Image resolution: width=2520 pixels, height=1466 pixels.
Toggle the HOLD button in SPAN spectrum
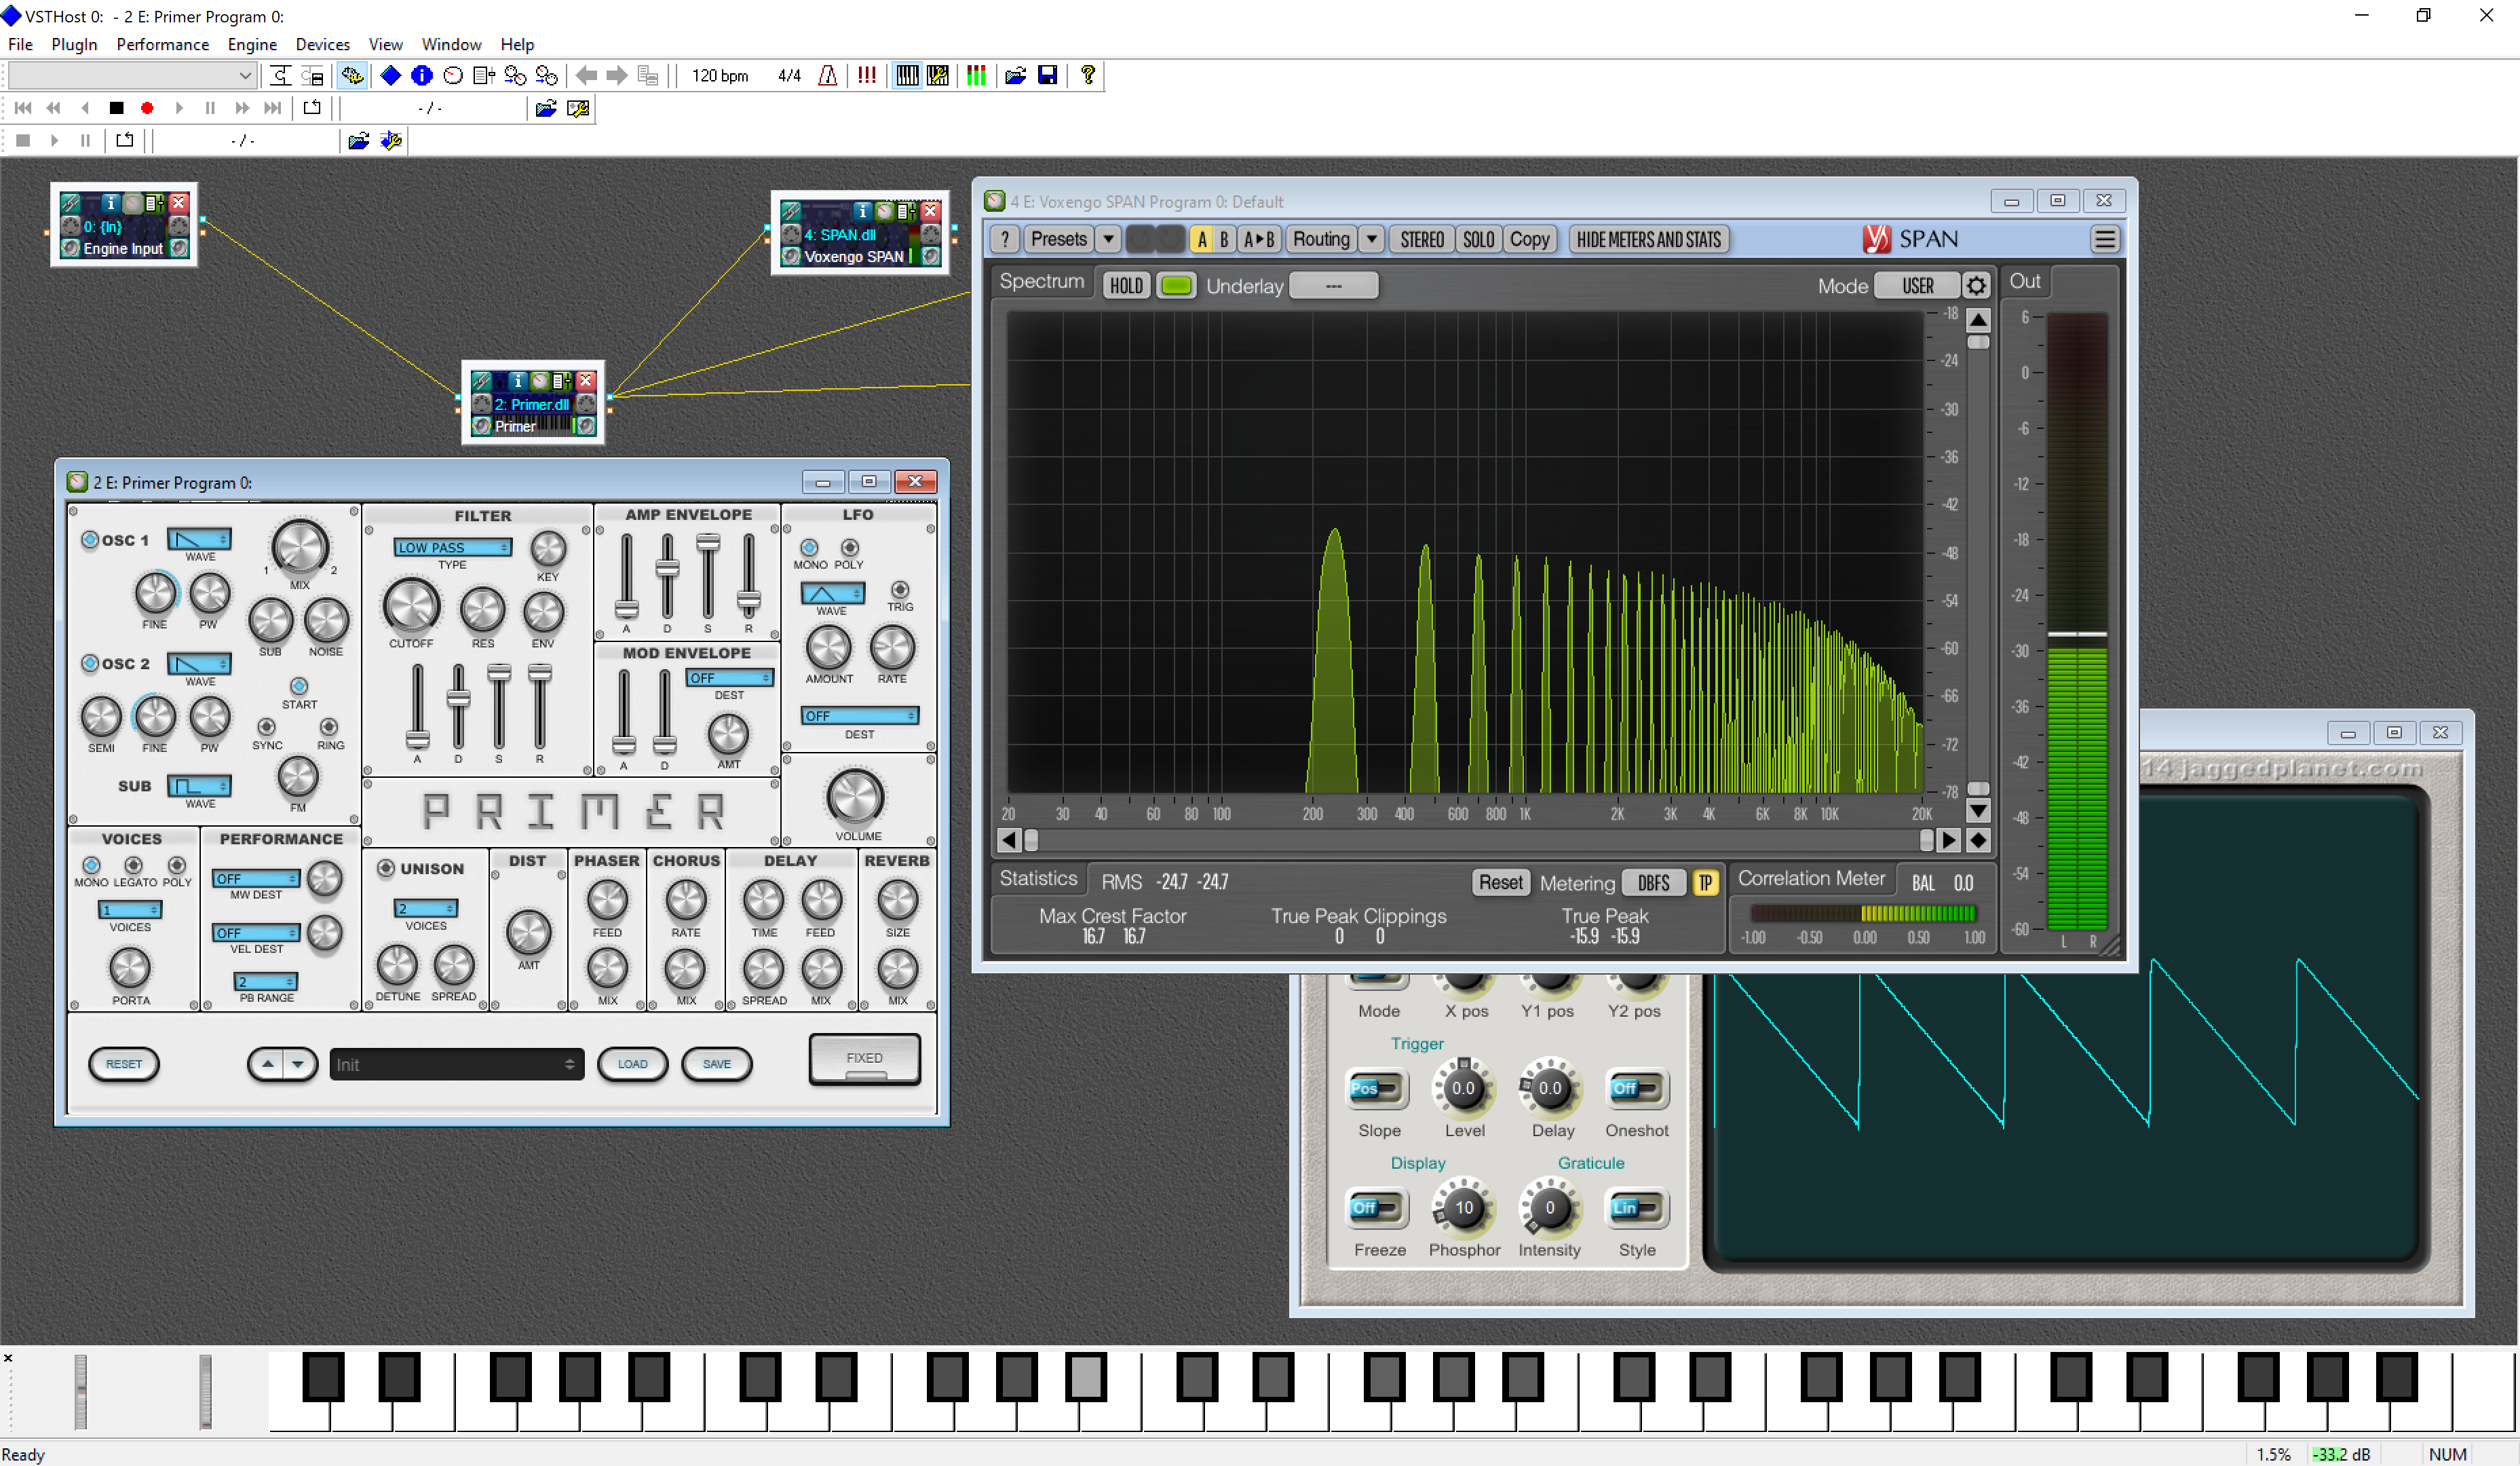(1126, 286)
